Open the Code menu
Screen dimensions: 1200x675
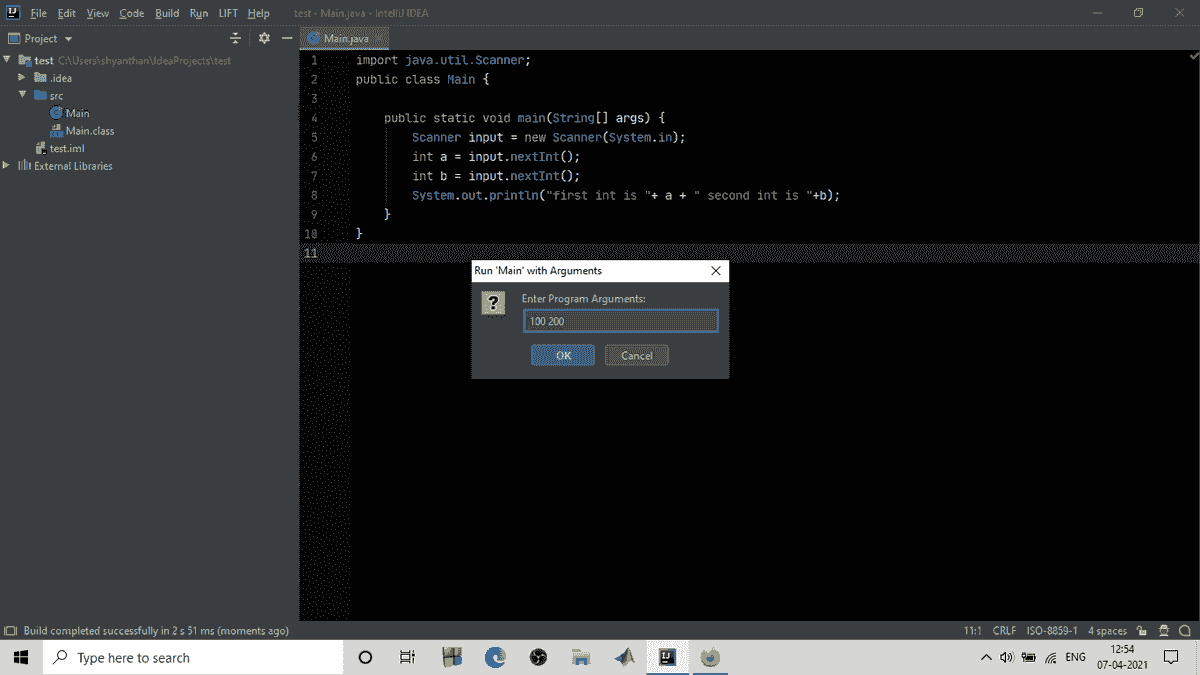tap(131, 13)
